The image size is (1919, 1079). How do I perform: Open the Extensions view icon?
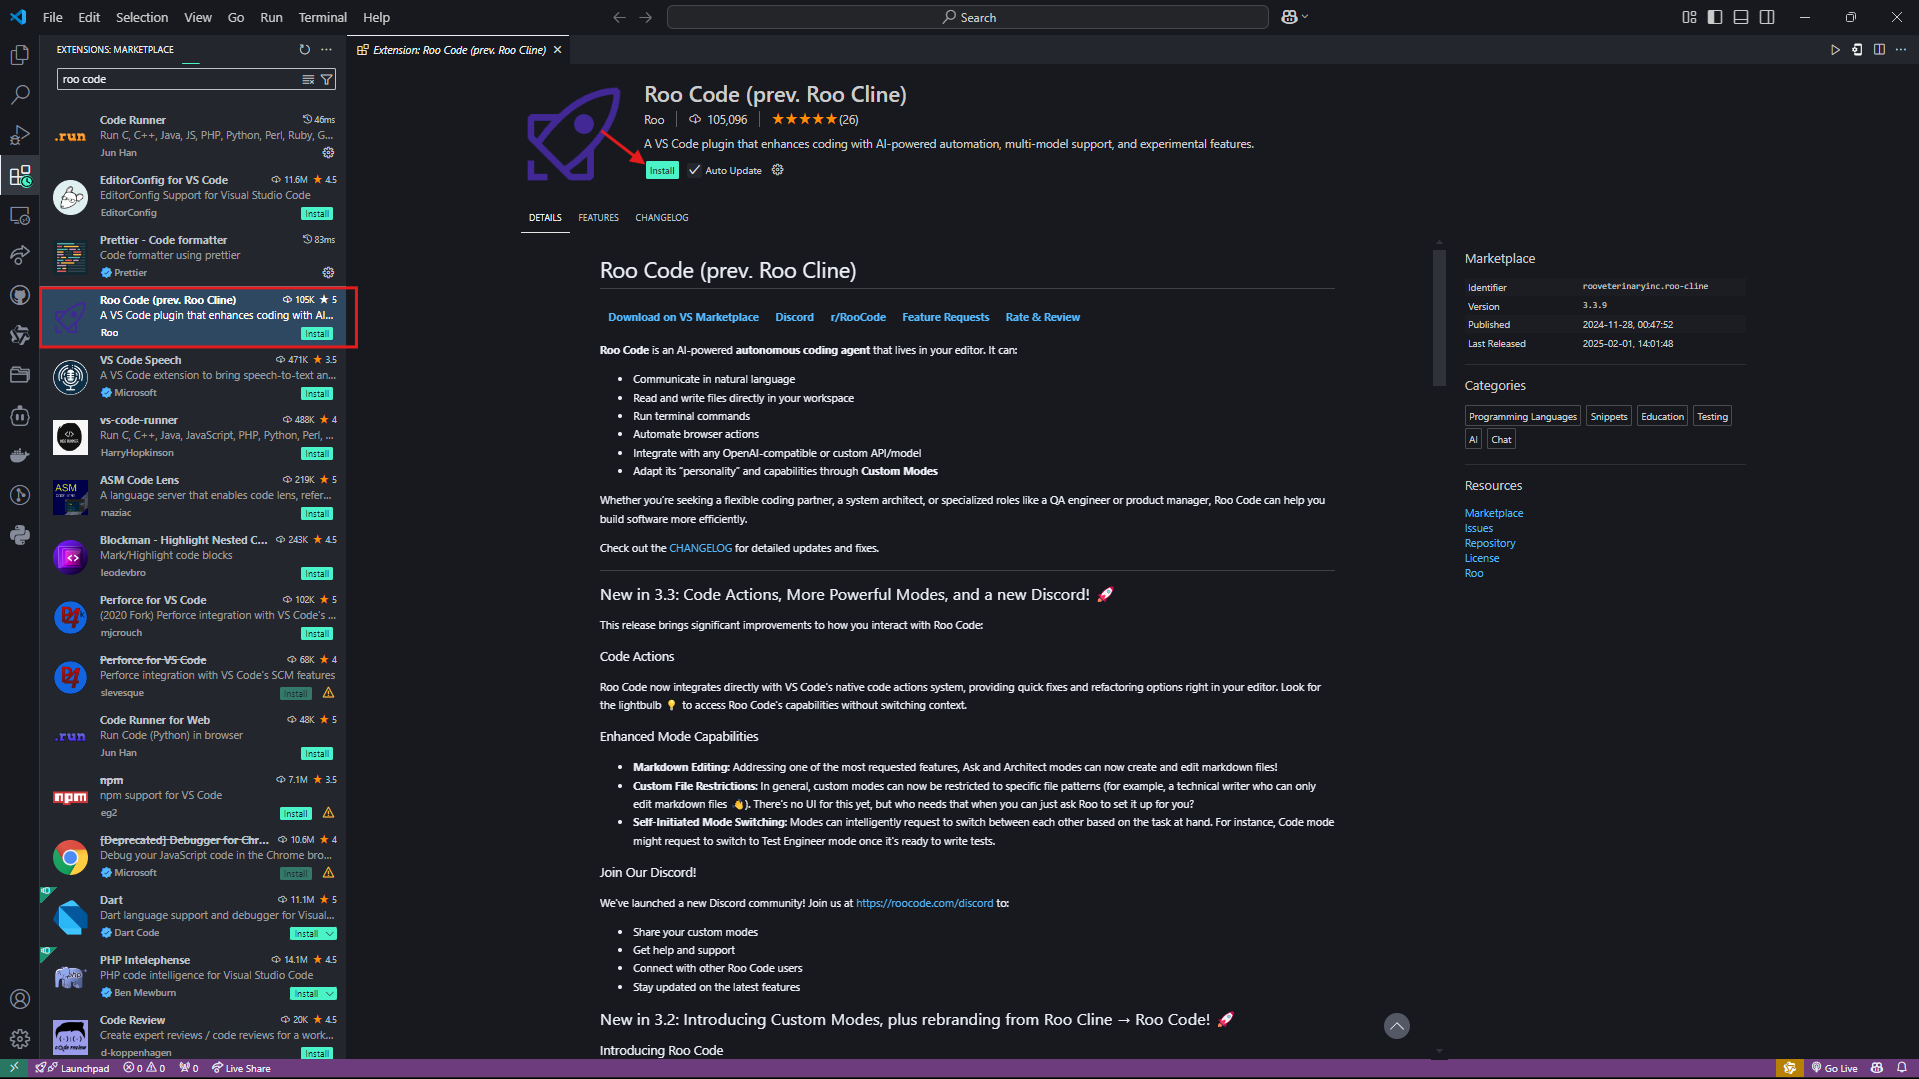point(20,176)
